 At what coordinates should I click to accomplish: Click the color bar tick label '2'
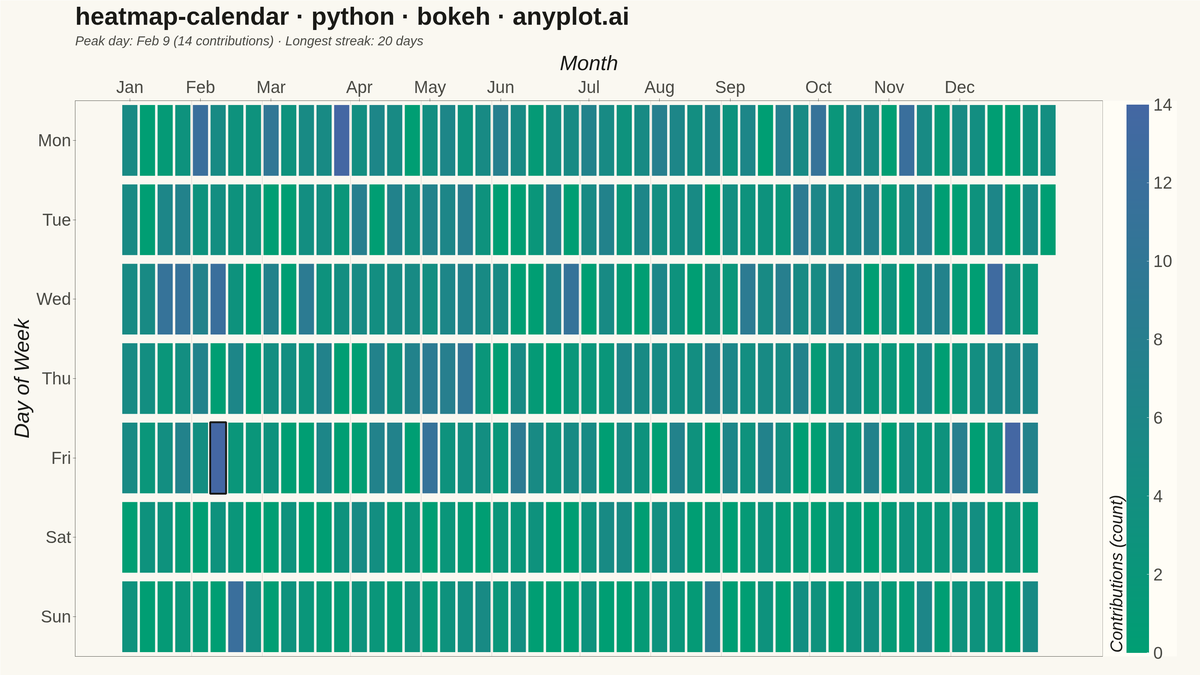[1158, 575]
